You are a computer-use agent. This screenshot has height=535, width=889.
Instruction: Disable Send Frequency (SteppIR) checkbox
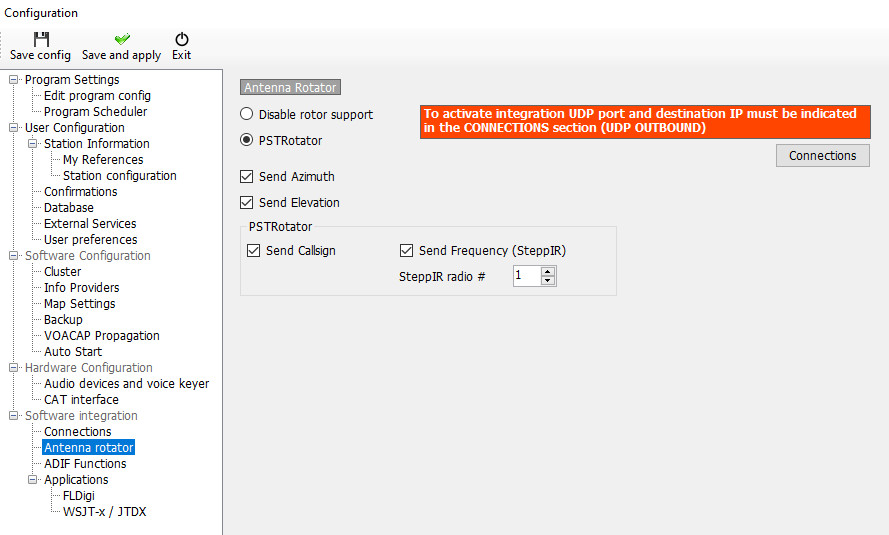click(407, 251)
